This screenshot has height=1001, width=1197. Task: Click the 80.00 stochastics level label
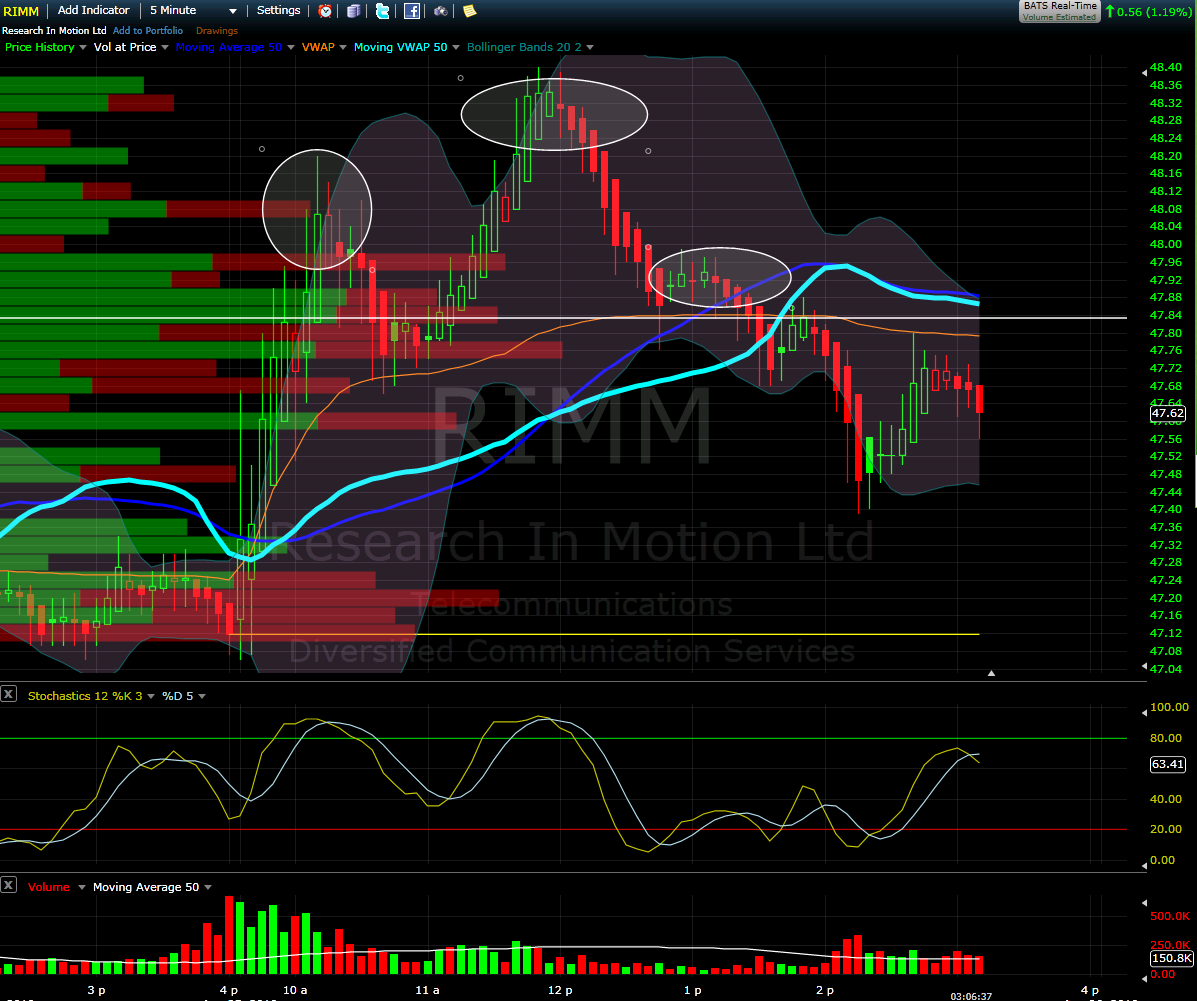click(x=1166, y=738)
